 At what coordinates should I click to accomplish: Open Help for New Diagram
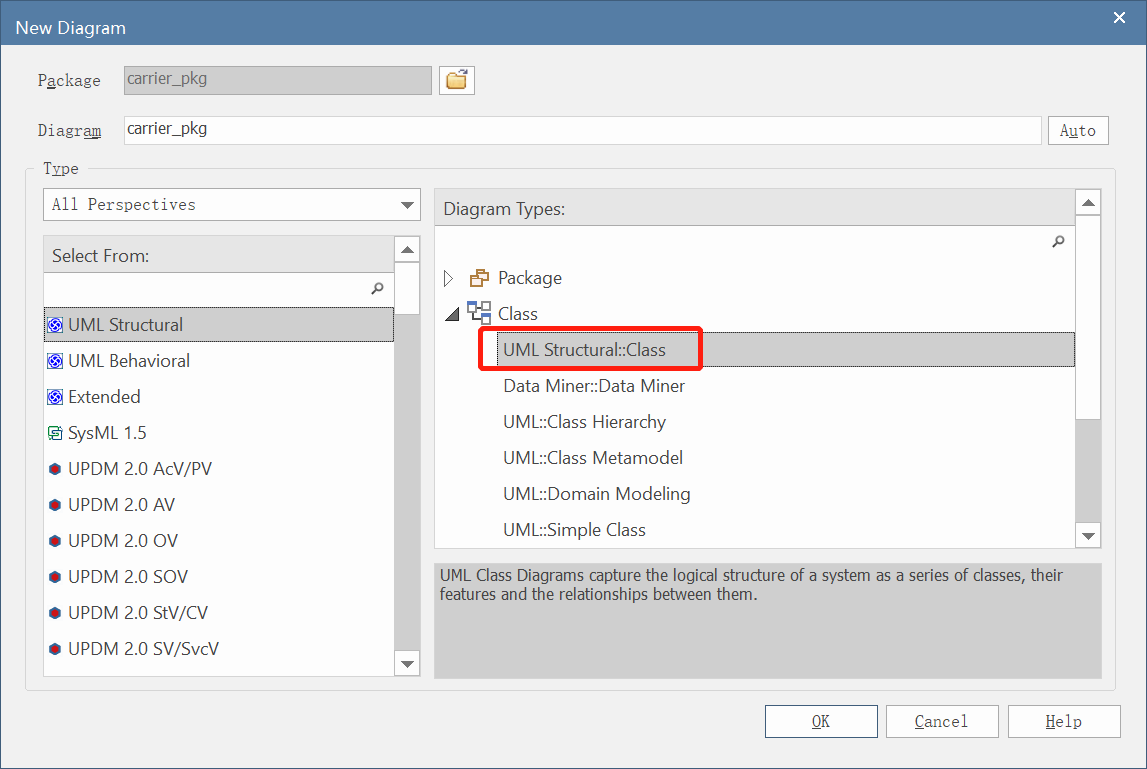point(1064,721)
